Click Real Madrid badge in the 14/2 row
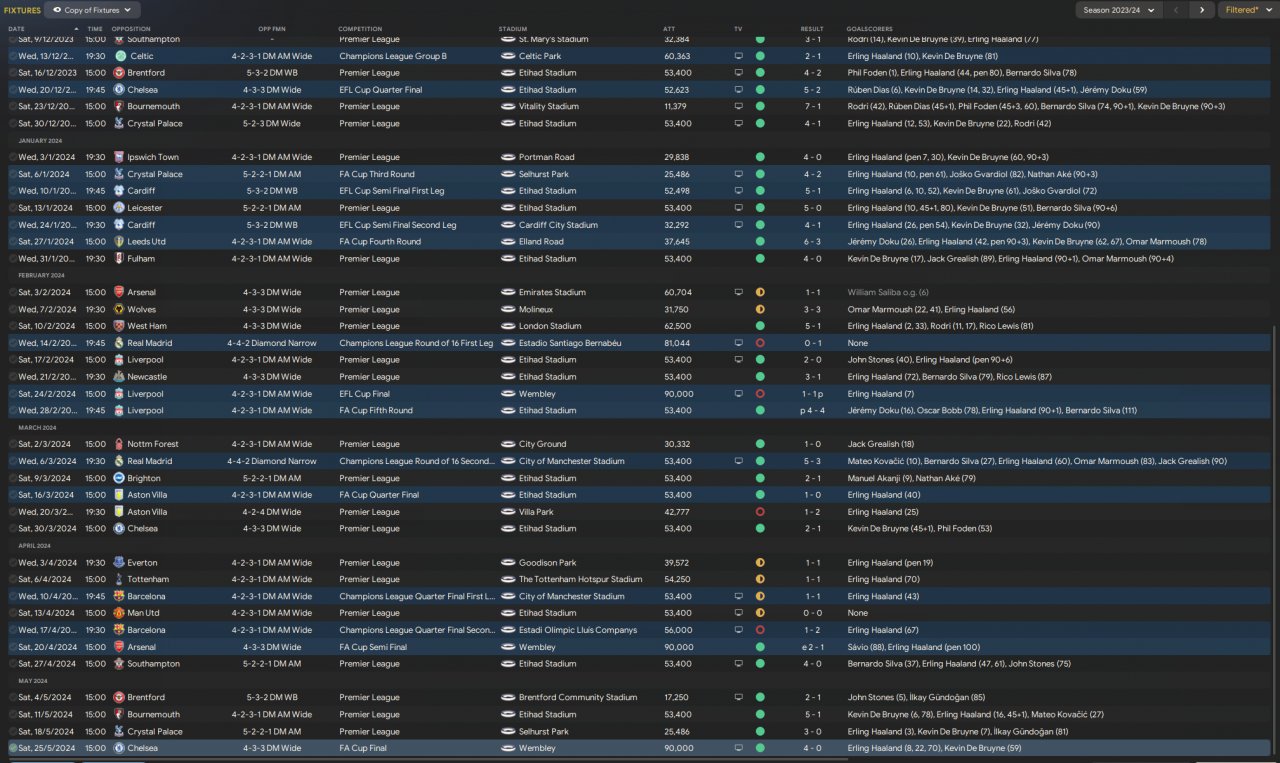This screenshot has width=1280, height=763. 120,343
